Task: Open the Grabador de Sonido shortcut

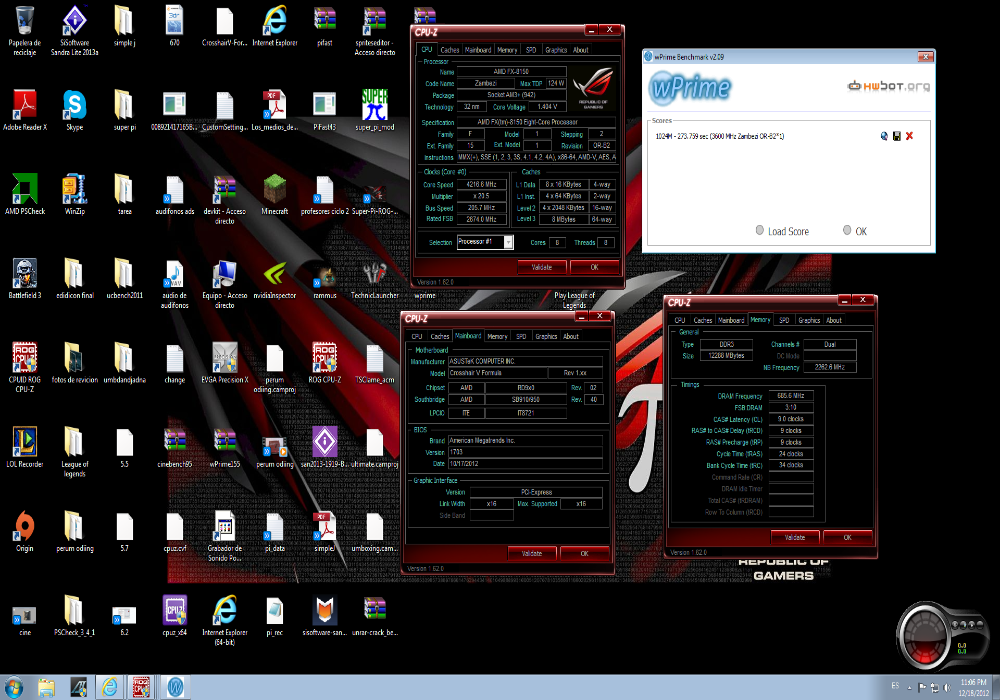Action: point(224,536)
